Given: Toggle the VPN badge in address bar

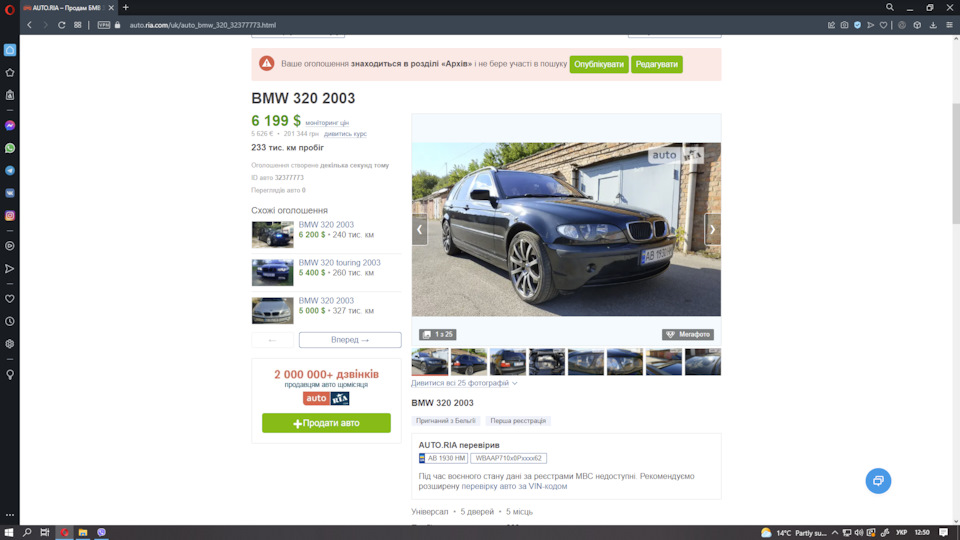Looking at the screenshot, I should click(x=103, y=25).
